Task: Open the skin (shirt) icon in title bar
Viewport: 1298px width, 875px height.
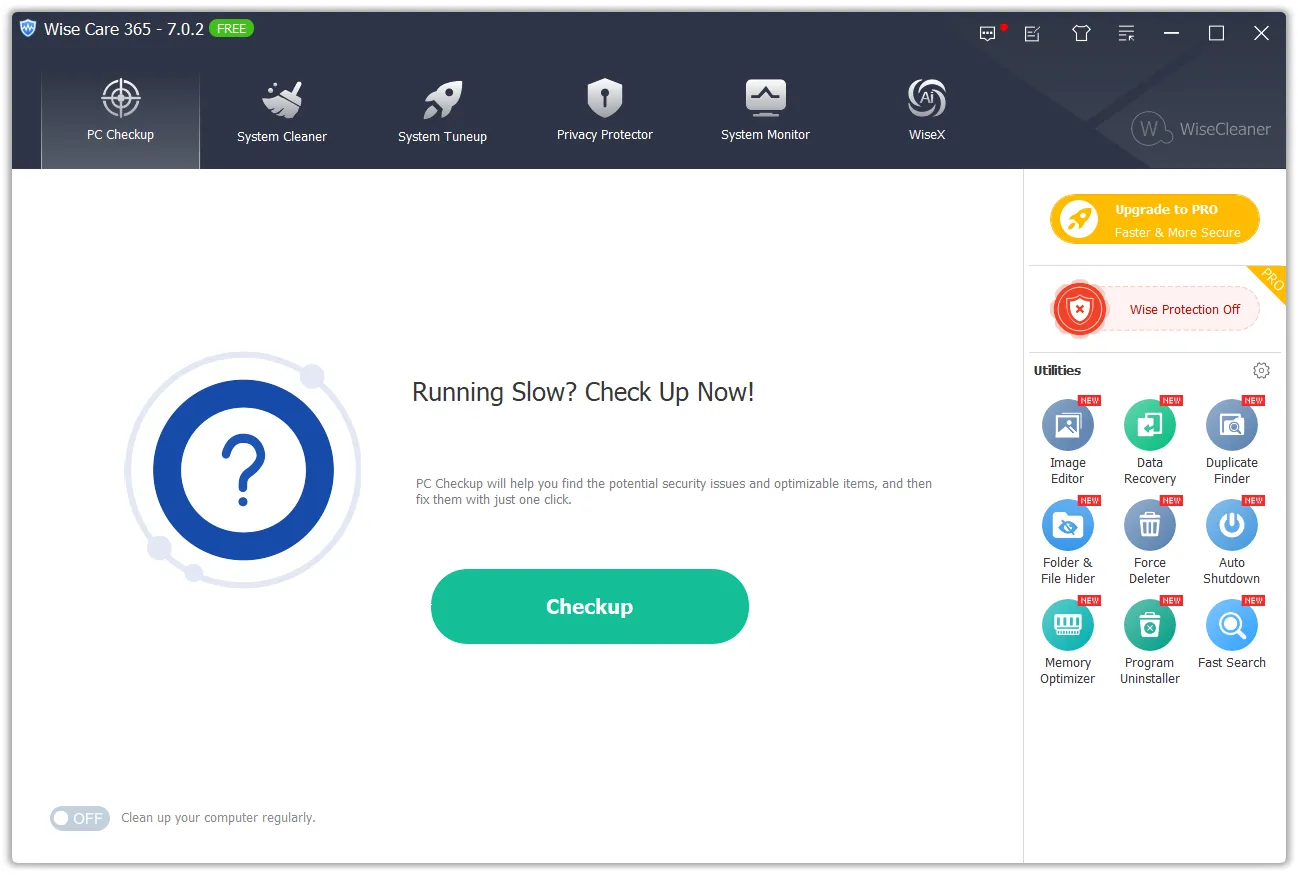Action: 1081,33
